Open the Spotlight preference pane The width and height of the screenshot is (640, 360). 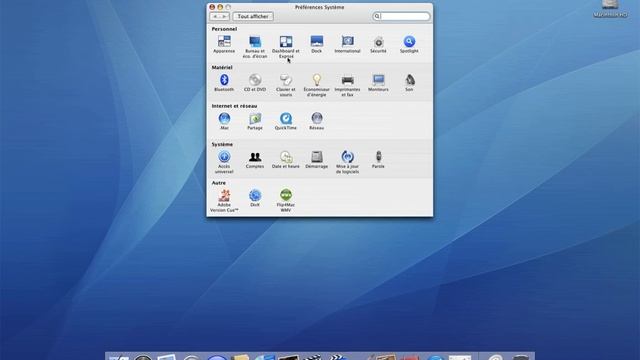point(409,44)
